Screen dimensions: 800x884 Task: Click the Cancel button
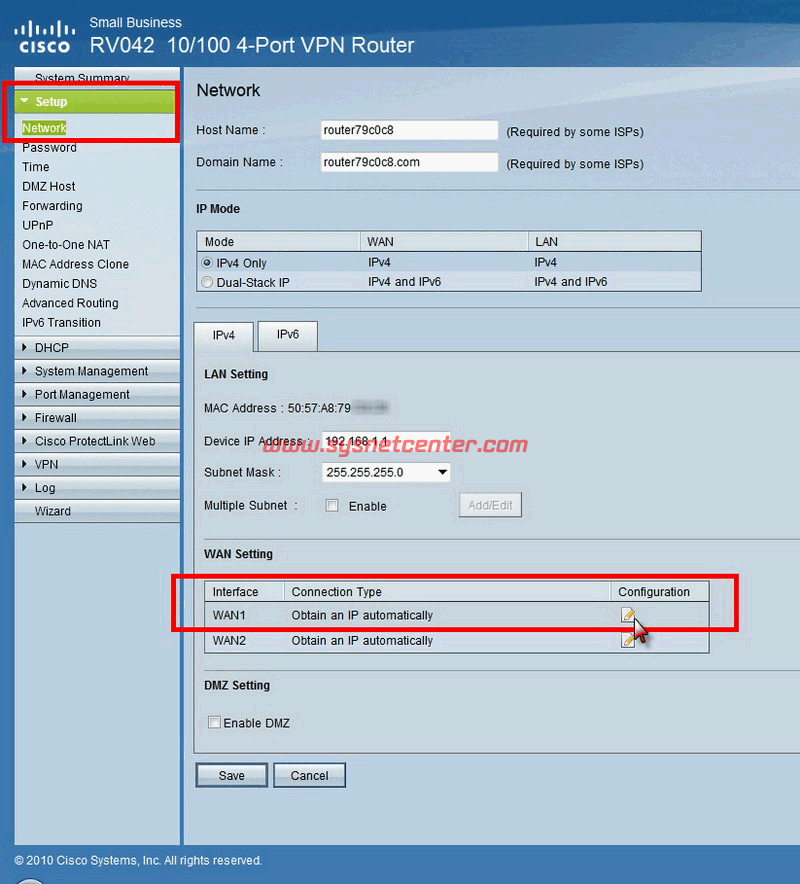point(309,775)
